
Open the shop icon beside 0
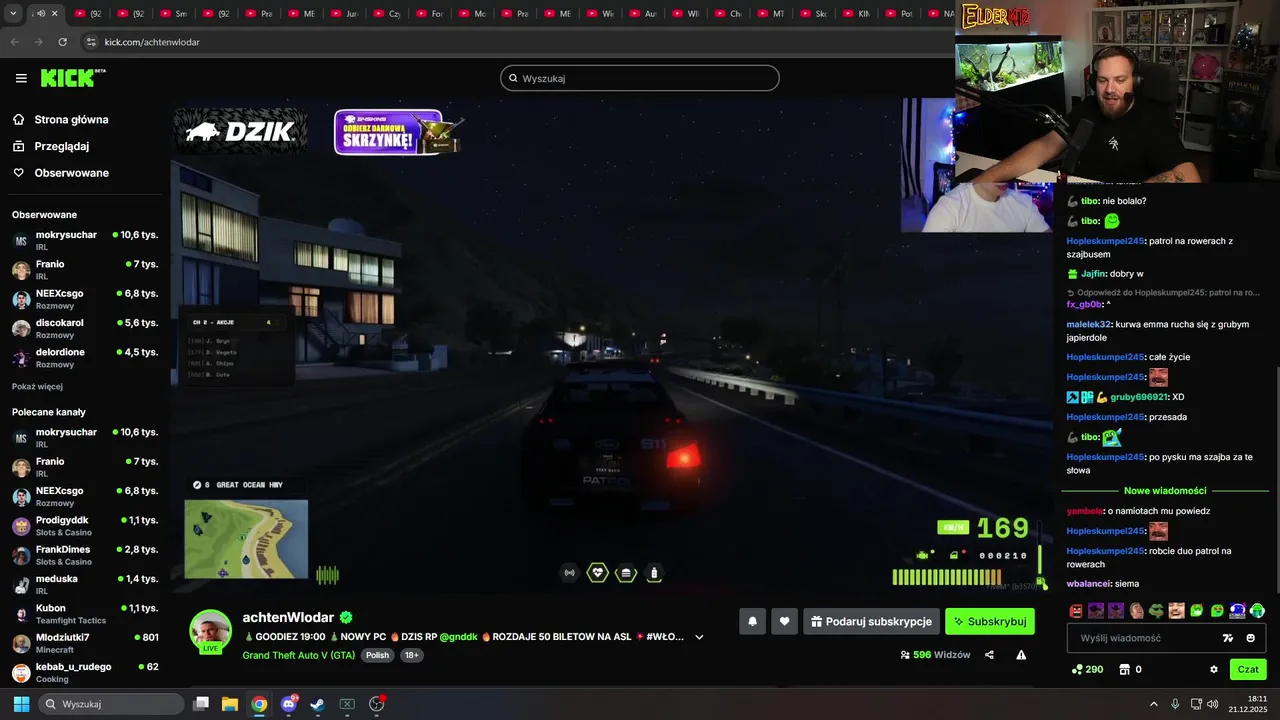[x=1124, y=669]
